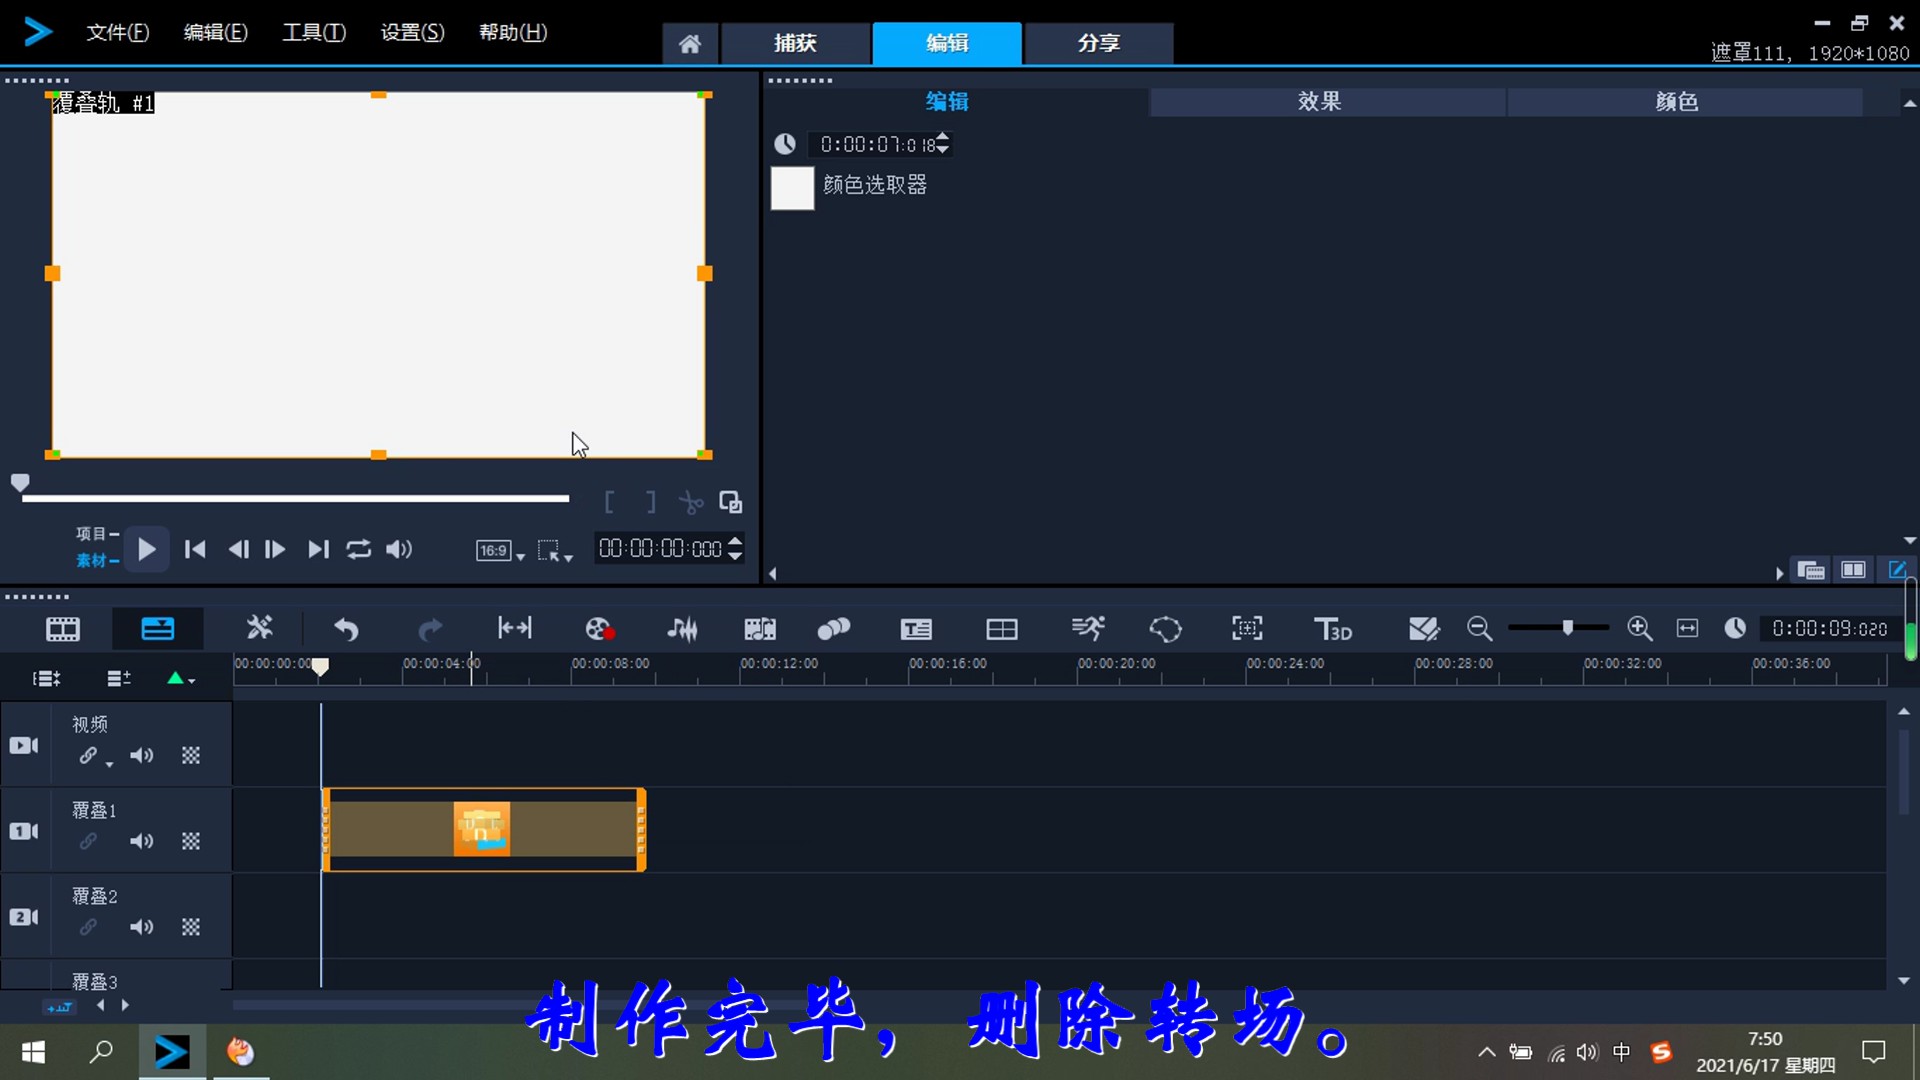The width and height of the screenshot is (1920, 1080).
Task: Mute the 覆叠1 overlay track
Action: point(142,842)
